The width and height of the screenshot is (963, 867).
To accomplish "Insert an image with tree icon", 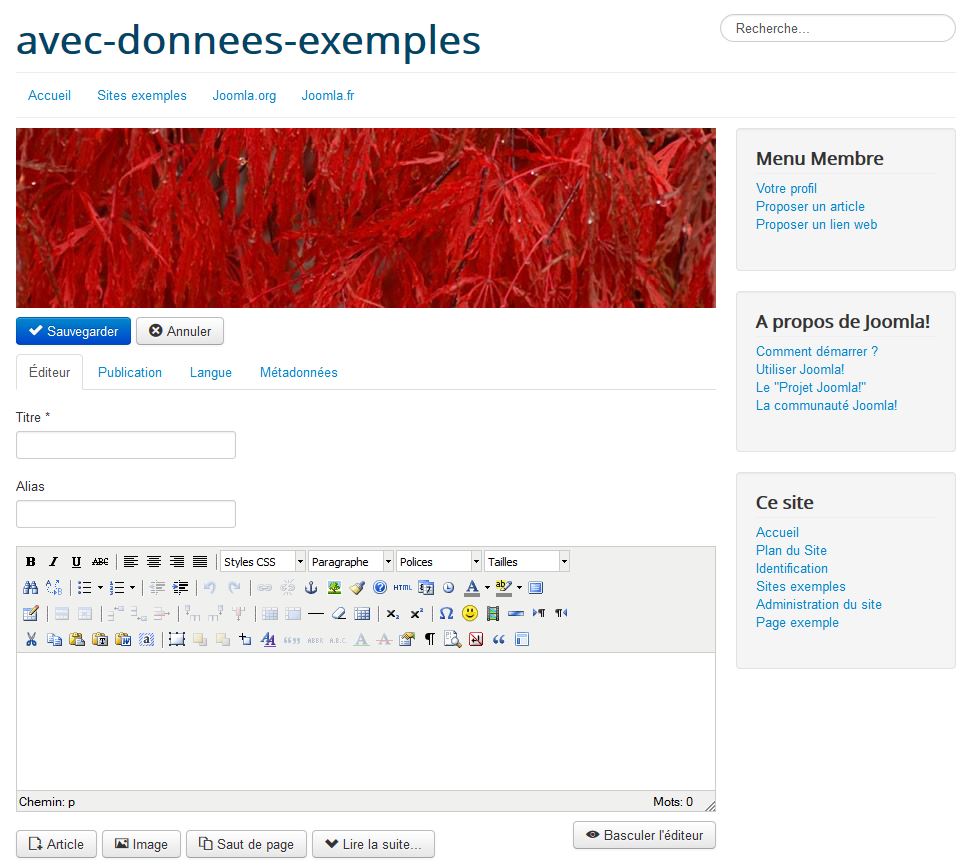I will coord(334,588).
